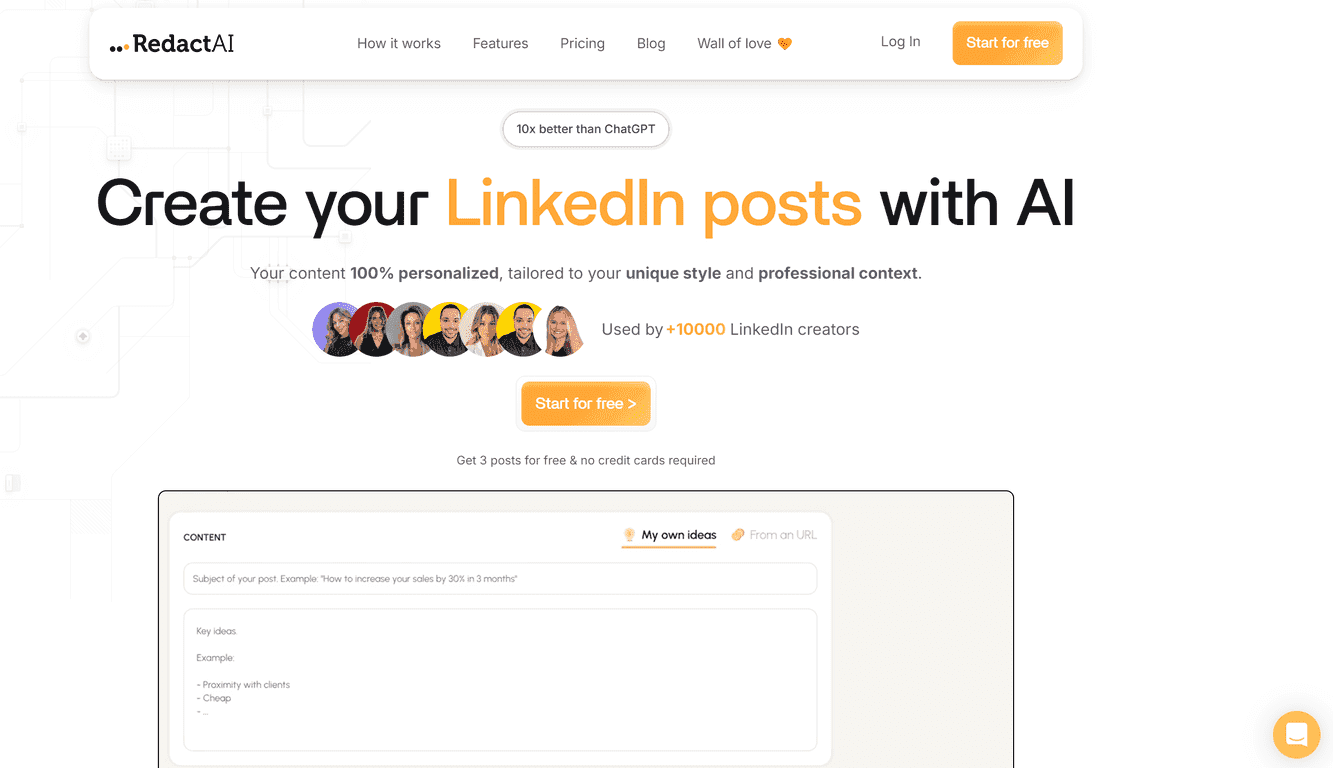
Task: Click the lightbulb icon on My own ideas tab
Action: tap(630, 535)
